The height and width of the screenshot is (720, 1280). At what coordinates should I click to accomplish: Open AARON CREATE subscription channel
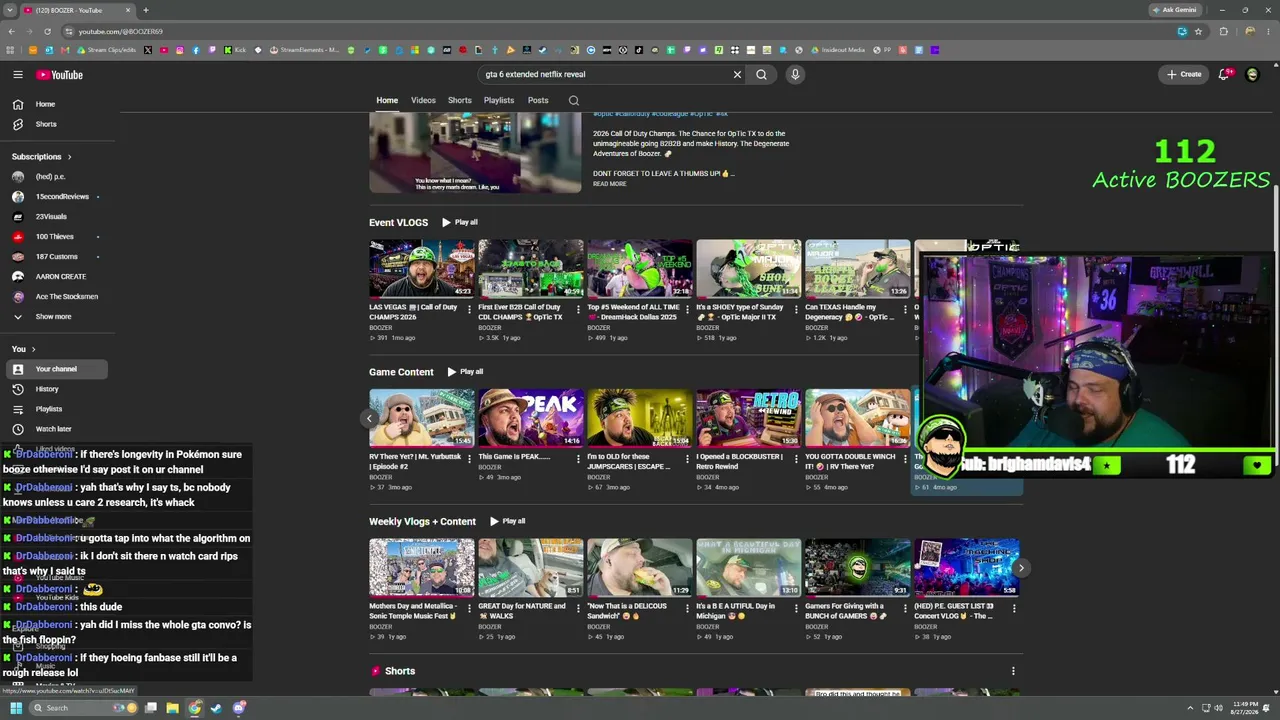(x=55, y=277)
